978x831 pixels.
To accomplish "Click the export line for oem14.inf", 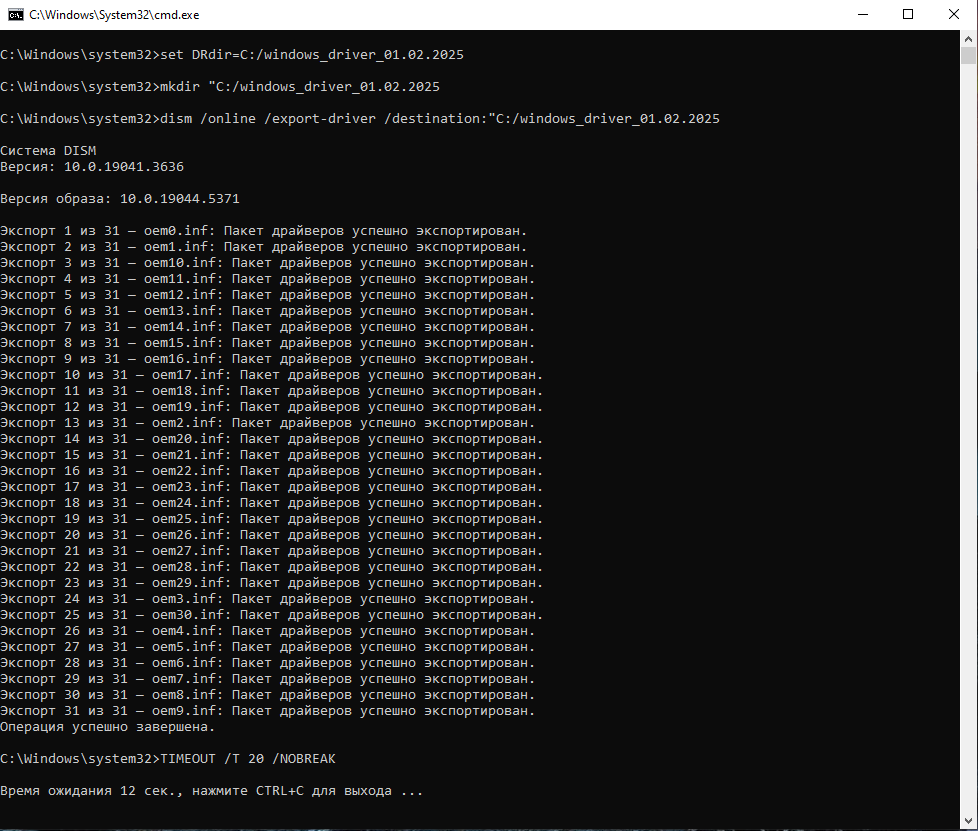I will click(268, 327).
